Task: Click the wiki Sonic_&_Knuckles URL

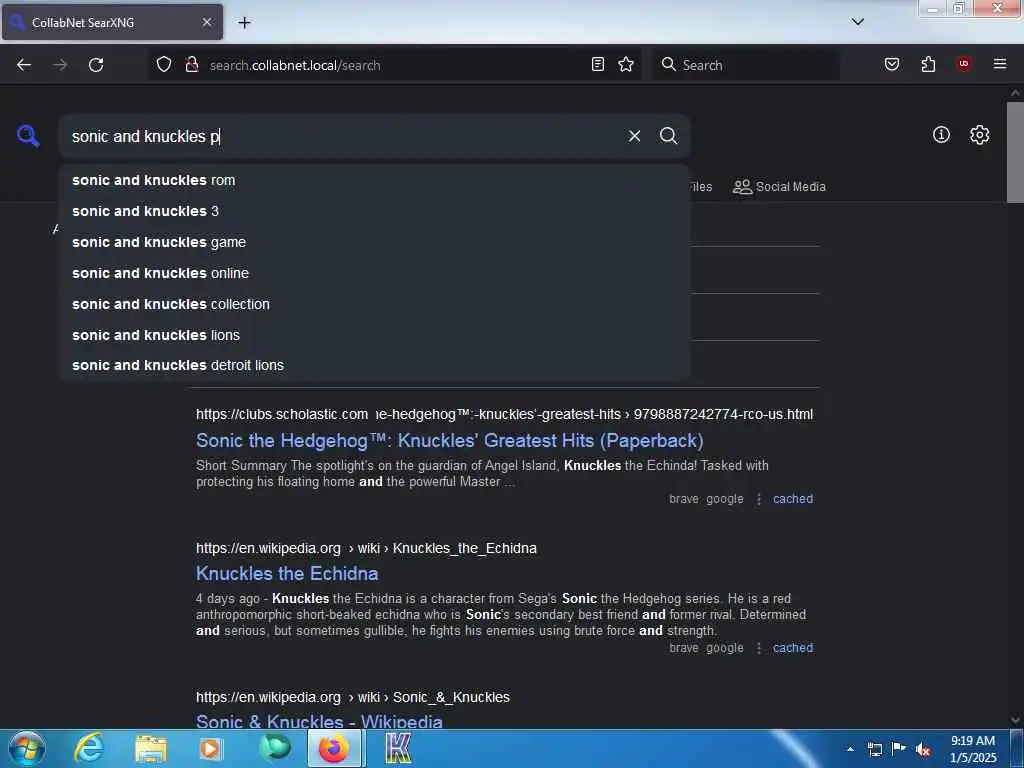Action: (353, 697)
